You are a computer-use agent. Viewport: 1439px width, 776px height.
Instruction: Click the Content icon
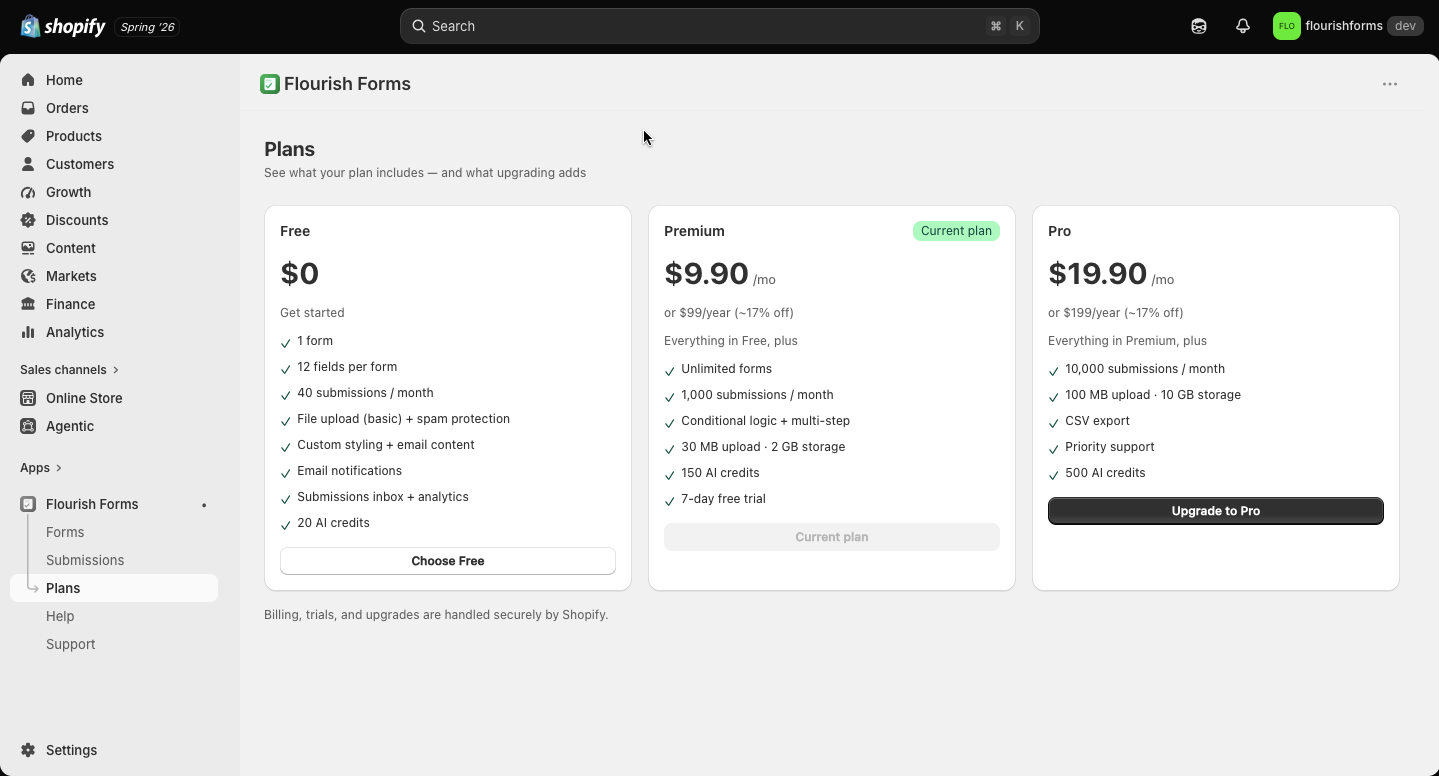point(28,248)
